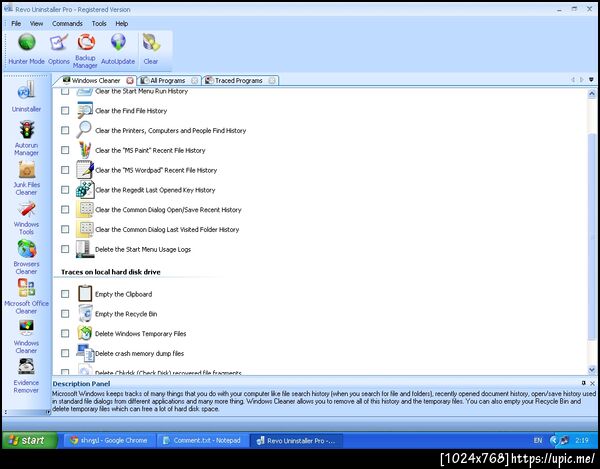Open Browsers Cleaner in the sidebar
This screenshot has width=600, height=469.
[x=26, y=257]
